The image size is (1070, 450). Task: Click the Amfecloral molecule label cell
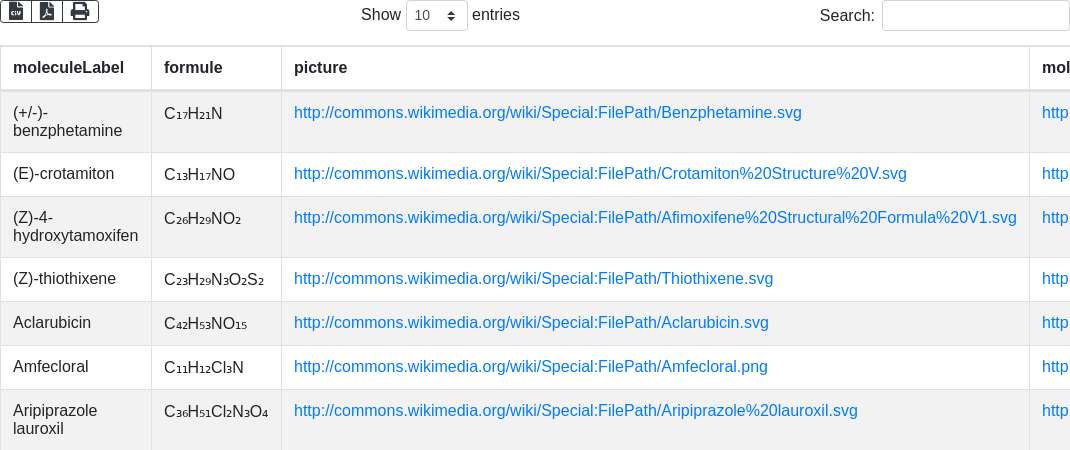click(51, 367)
